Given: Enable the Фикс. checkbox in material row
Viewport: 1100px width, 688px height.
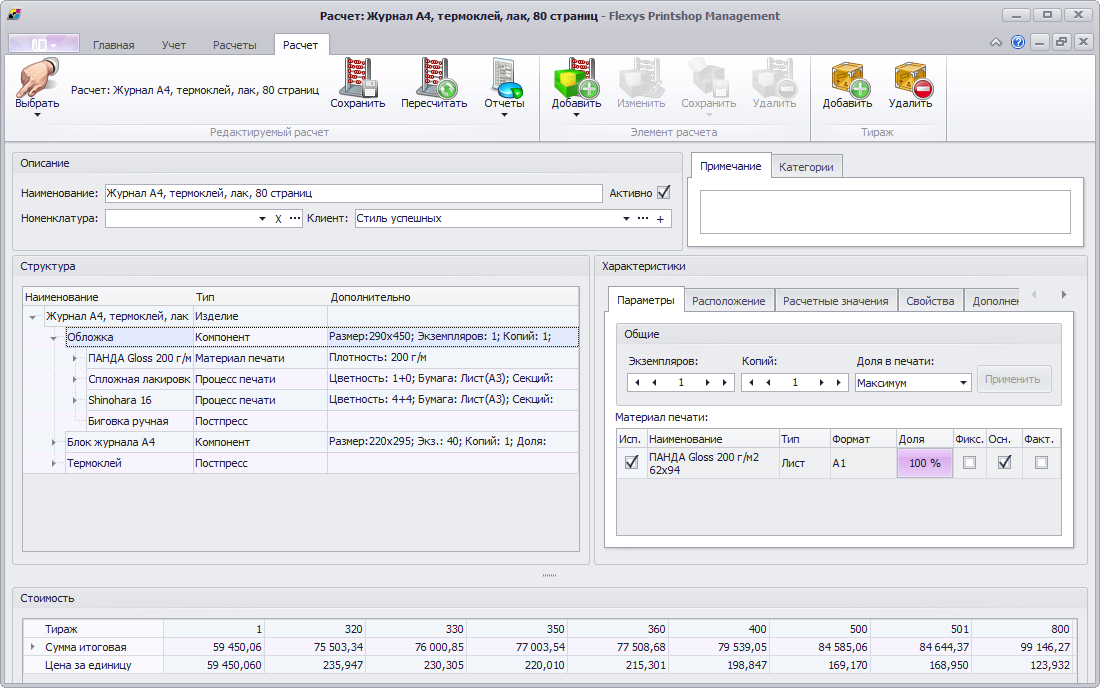Looking at the screenshot, I should tap(969, 462).
